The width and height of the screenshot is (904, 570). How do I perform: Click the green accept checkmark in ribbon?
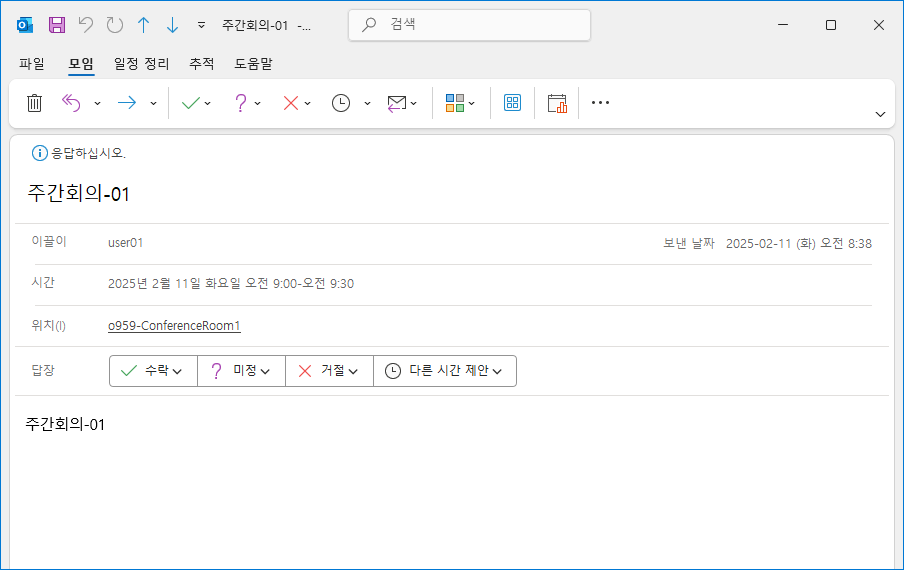pyautogui.click(x=190, y=103)
